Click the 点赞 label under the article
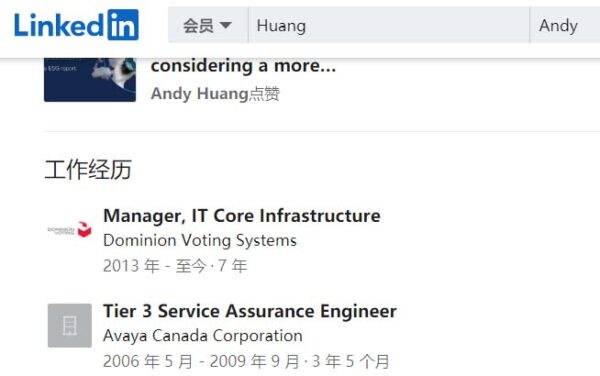Viewport: 600px width, 376px height. click(264, 94)
